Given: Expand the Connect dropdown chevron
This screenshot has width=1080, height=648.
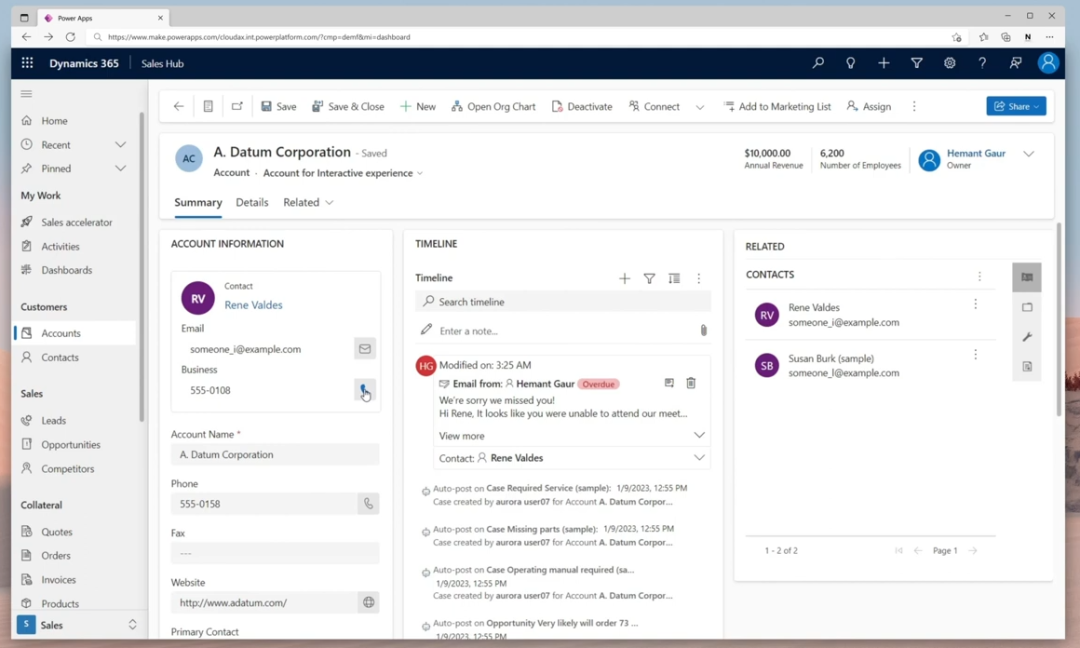Looking at the screenshot, I should point(700,107).
